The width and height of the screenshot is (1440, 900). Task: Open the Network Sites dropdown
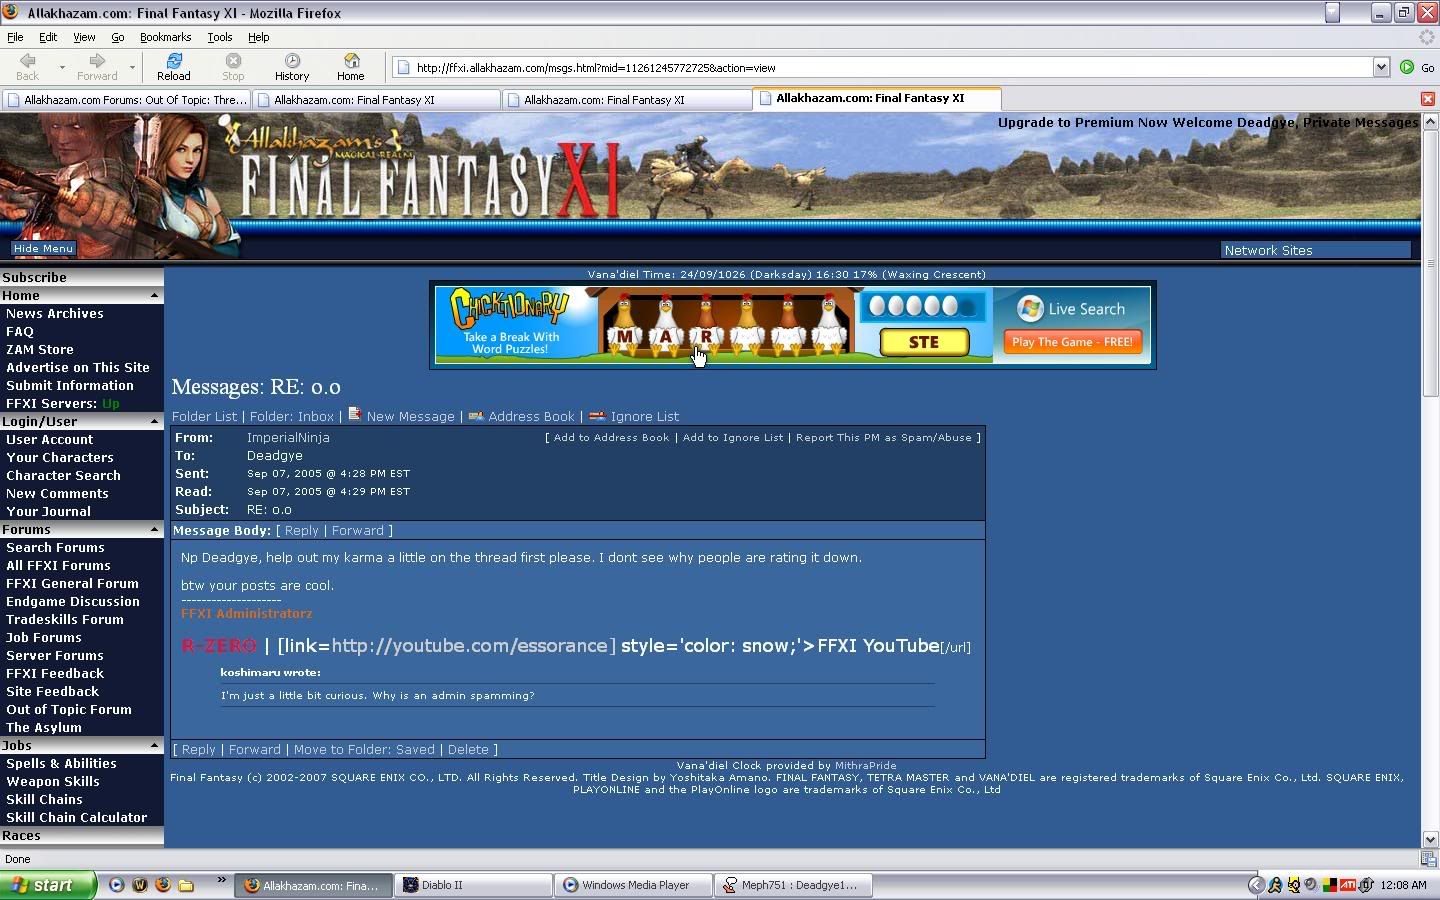[x=1315, y=250]
